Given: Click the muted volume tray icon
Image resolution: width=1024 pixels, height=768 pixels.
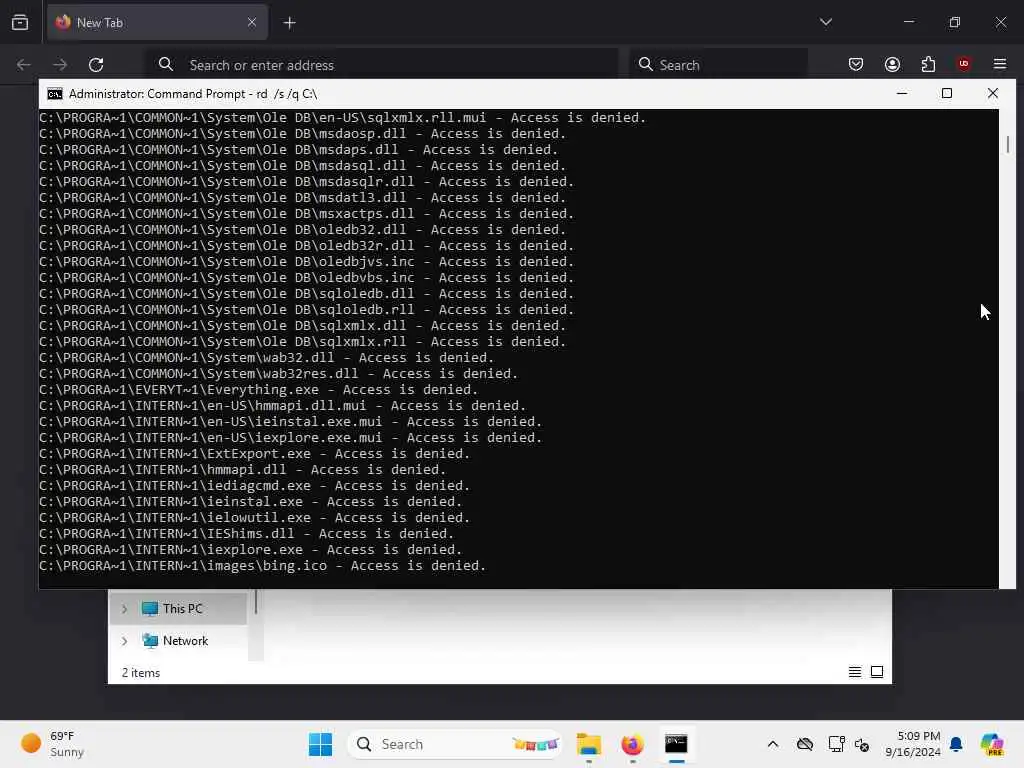Looking at the screenshot, I should (x=861, y=744).
